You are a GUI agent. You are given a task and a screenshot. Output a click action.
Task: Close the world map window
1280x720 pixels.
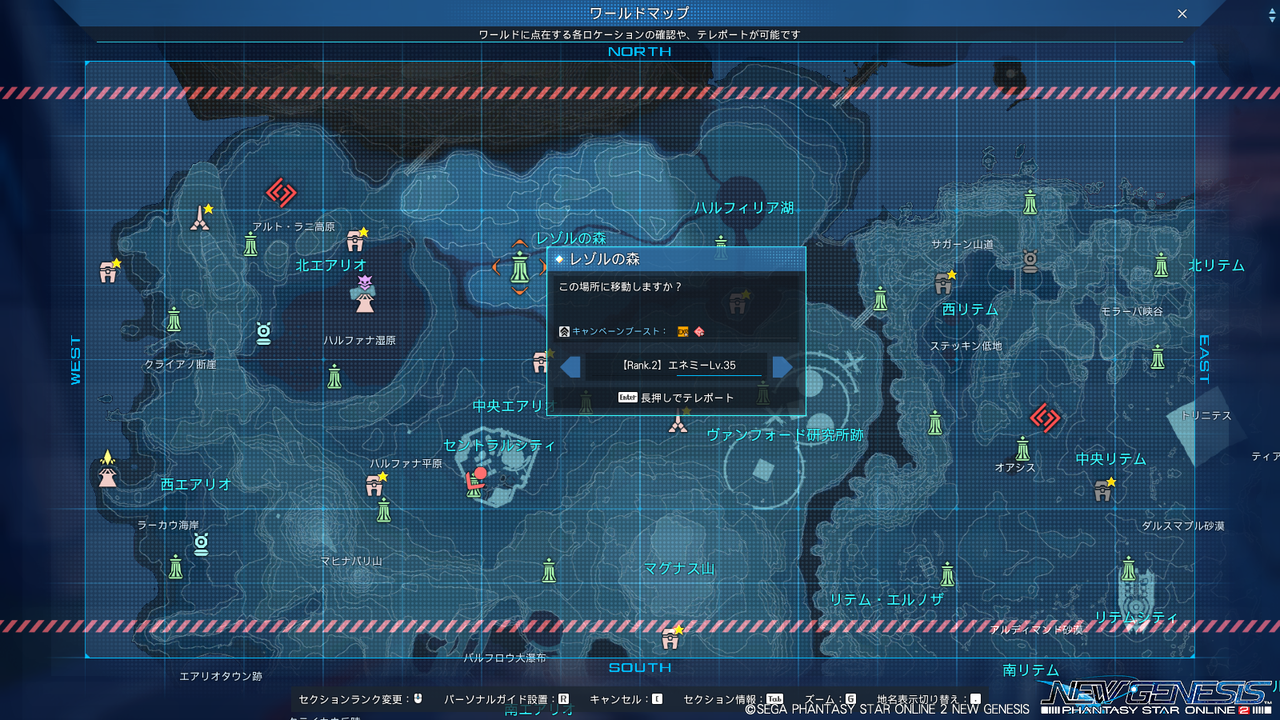tap(1182, 14)
